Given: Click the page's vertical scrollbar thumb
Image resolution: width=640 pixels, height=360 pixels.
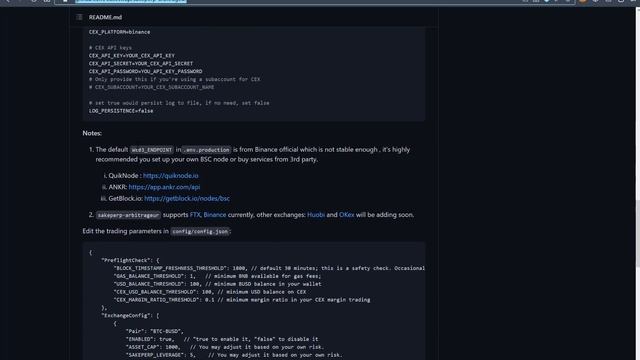Looking at the screenshot, I should pyautogui.click(x=637, y=233).
